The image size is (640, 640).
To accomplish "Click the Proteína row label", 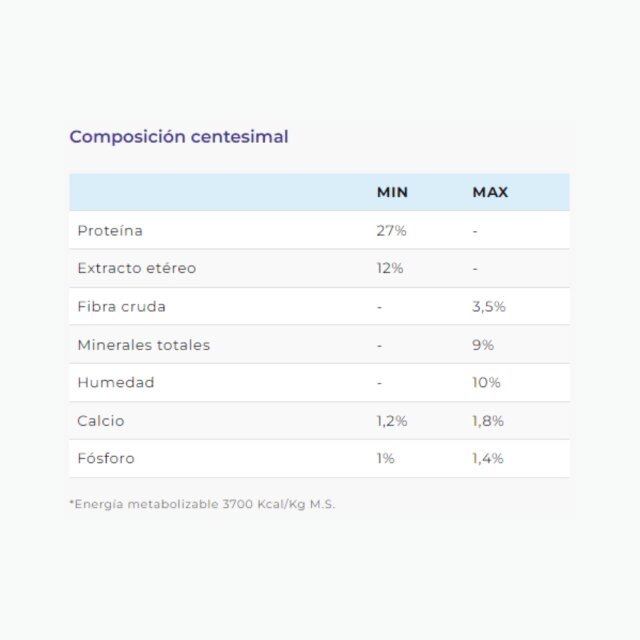I will (110, 231).
